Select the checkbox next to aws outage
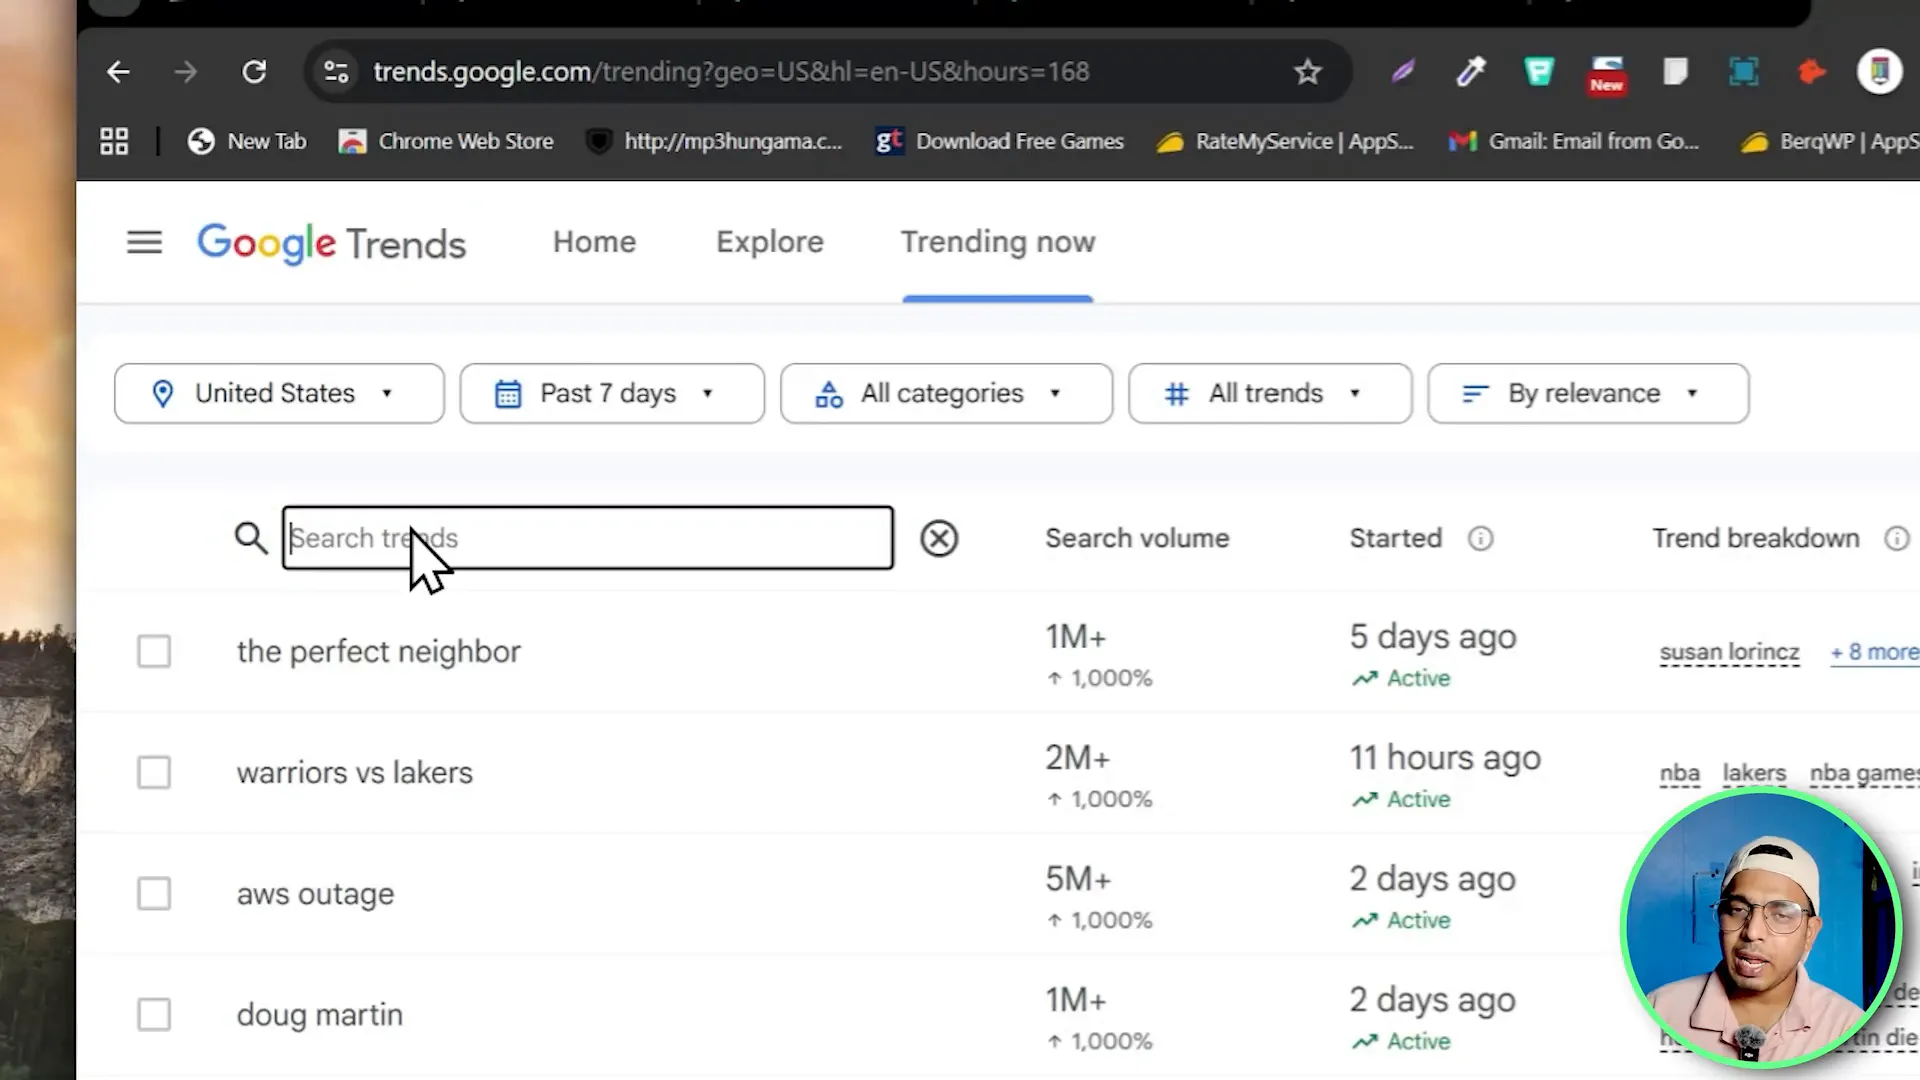The image size is (1920, 1080). [154, 893]
